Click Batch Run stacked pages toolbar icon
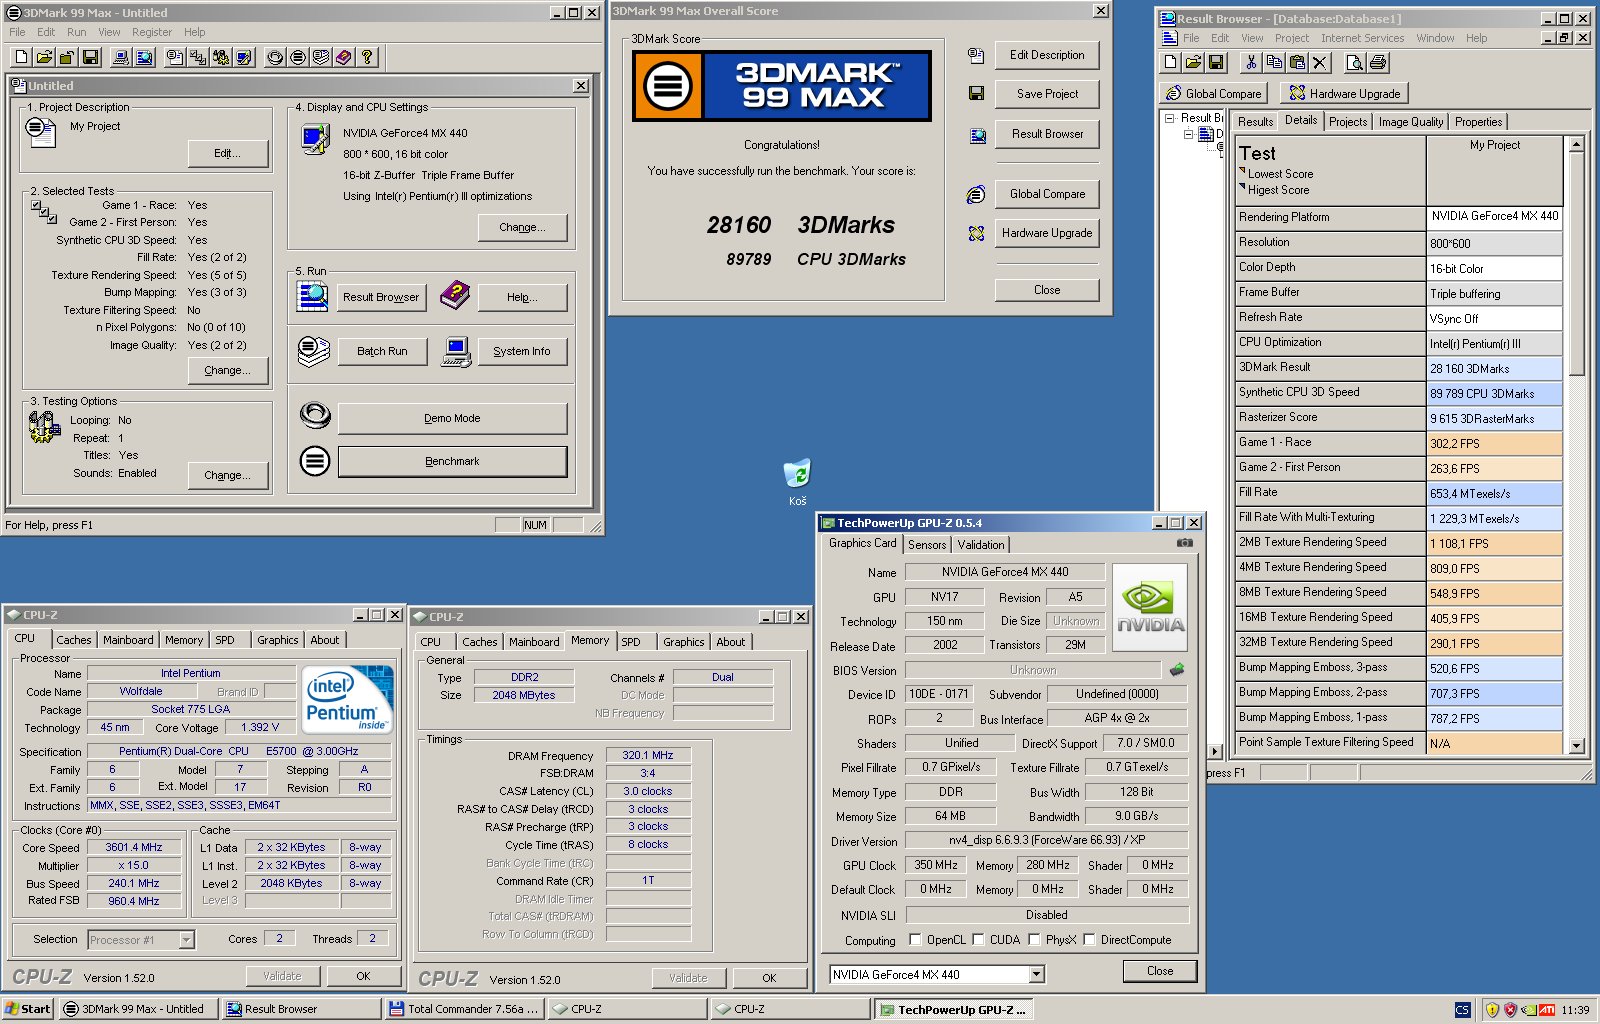 pyautogui.click(x=321, y=57)
